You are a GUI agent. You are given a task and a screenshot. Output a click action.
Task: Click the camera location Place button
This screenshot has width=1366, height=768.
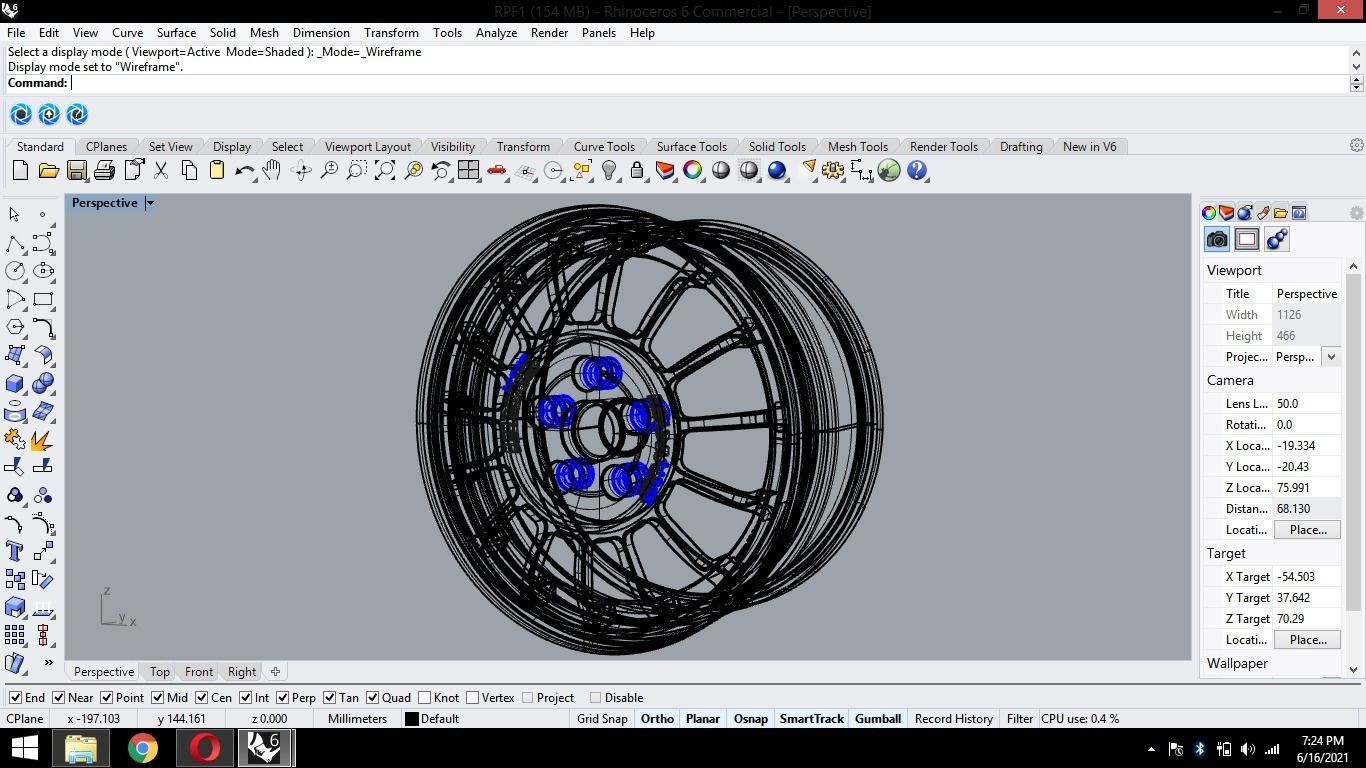point(1307,530)
